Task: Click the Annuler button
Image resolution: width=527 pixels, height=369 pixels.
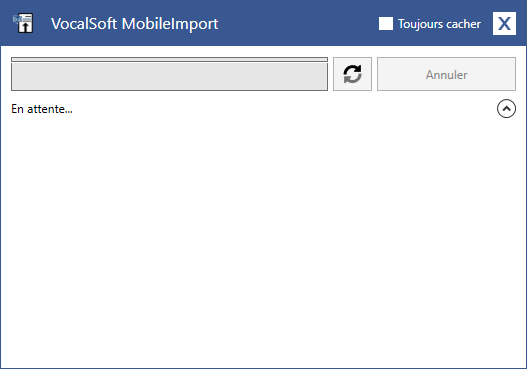Action: tap(446, 74)
